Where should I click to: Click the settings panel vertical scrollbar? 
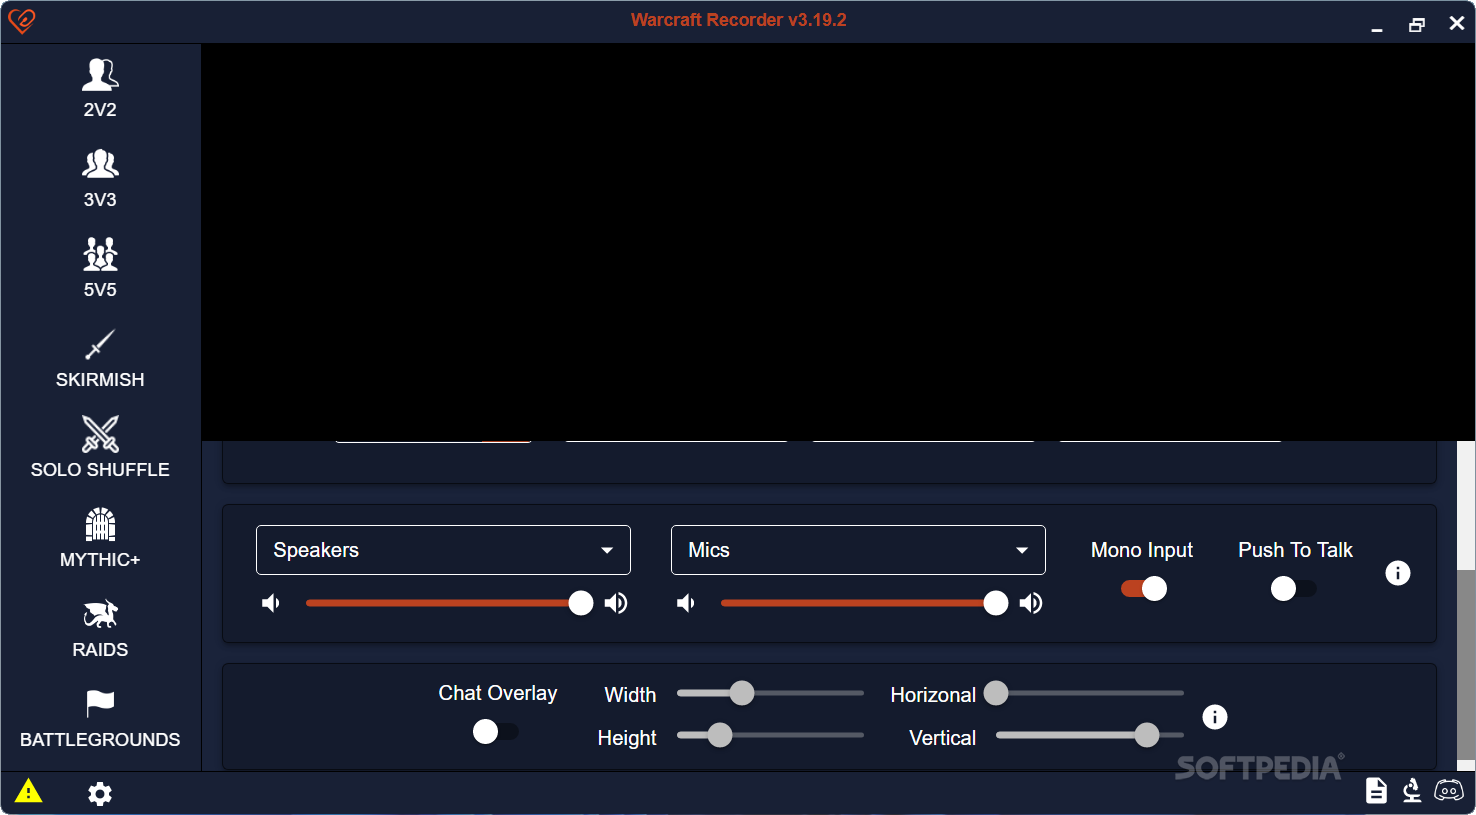1466,665
